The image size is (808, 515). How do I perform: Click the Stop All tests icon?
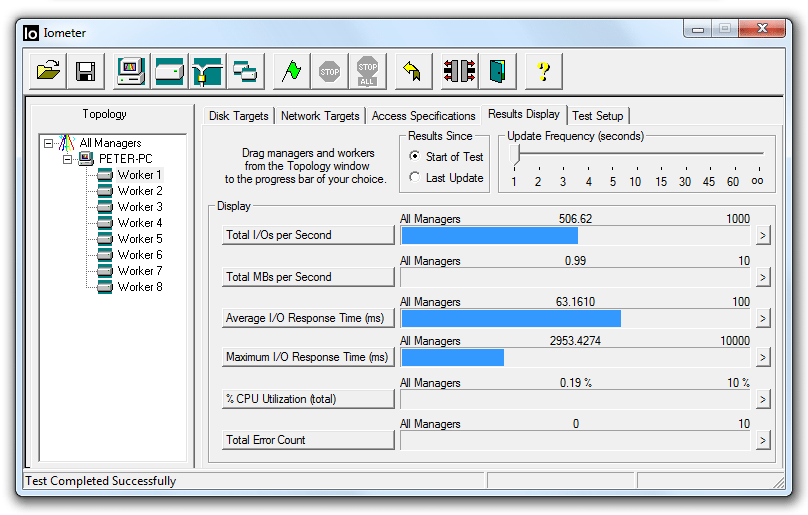pyautogui.click(x=367, y=71)
